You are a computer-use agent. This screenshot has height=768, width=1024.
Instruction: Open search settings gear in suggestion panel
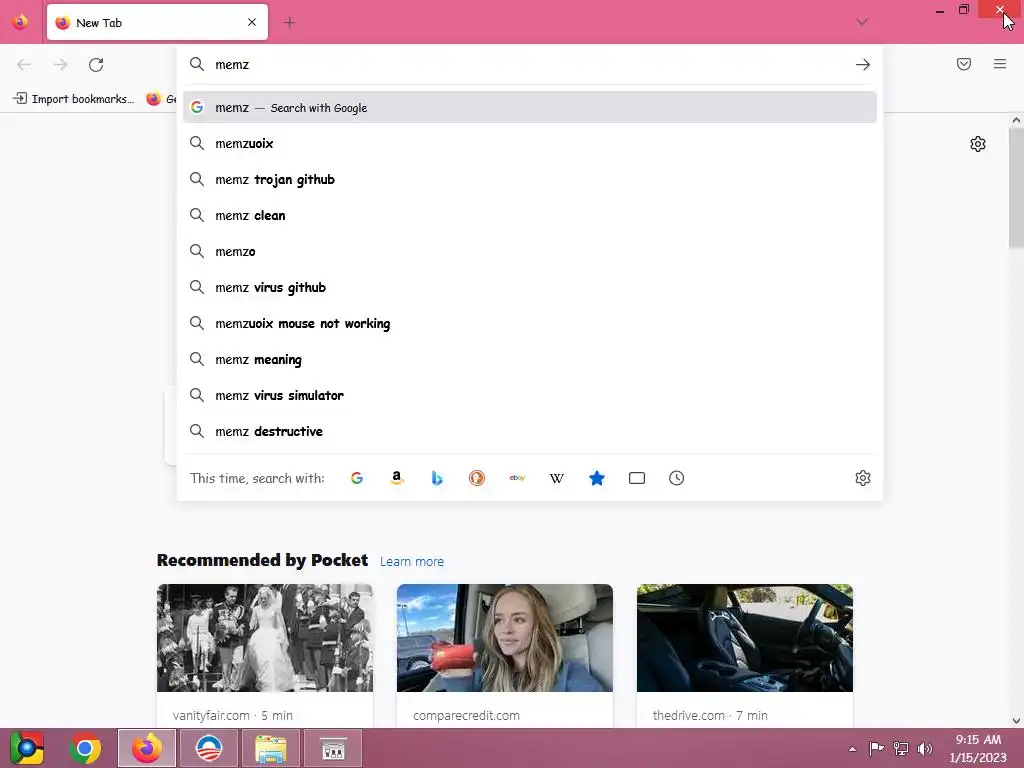[863, 478]
